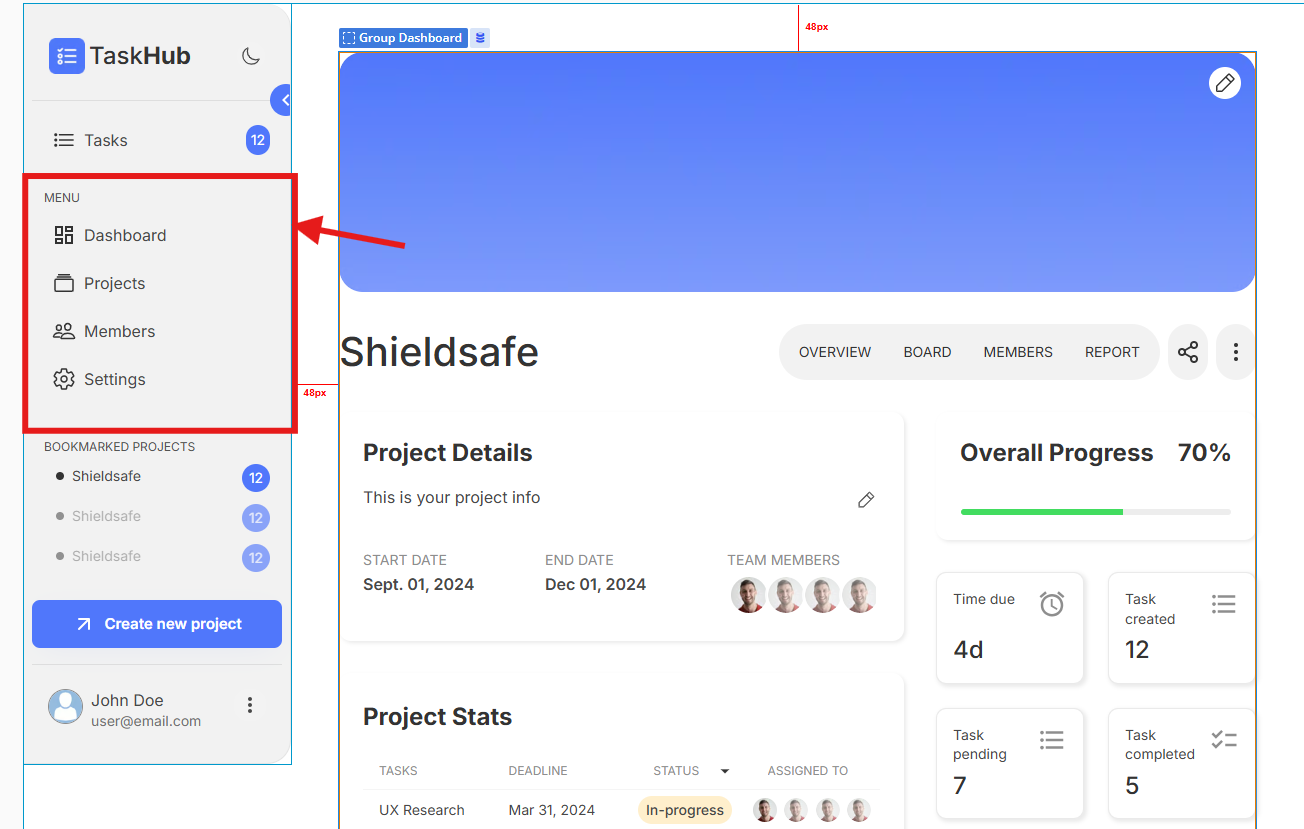Click the TaskHub logo icon

click(67, 56)
